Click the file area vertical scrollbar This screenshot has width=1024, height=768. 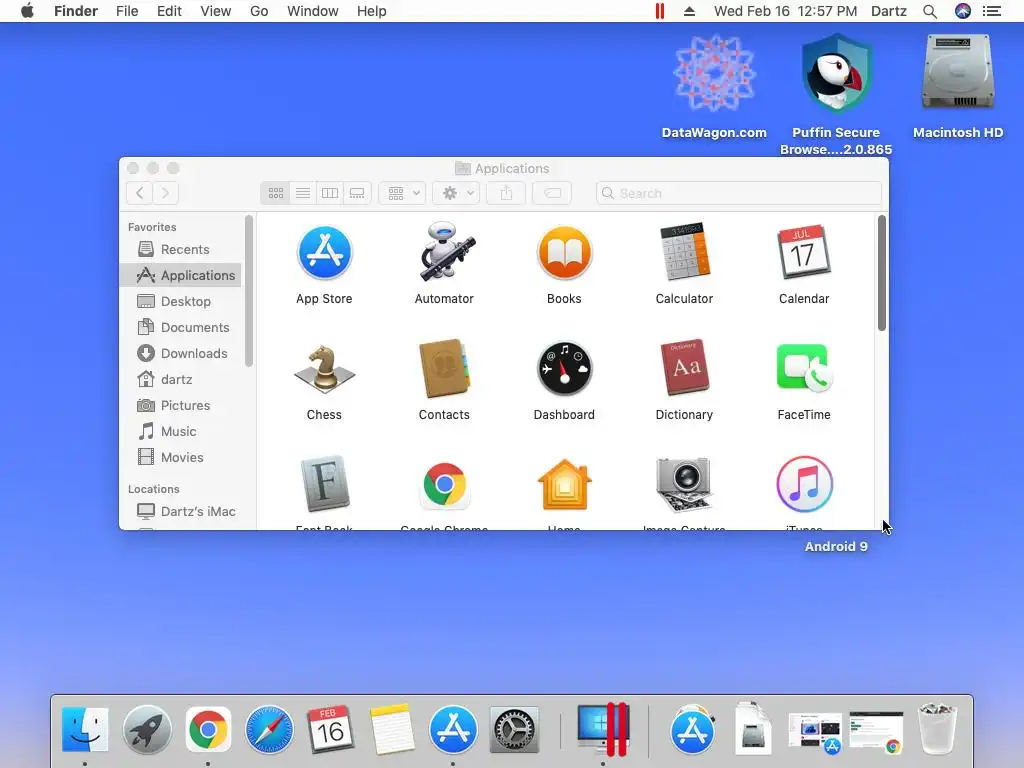tap(882, 273)
